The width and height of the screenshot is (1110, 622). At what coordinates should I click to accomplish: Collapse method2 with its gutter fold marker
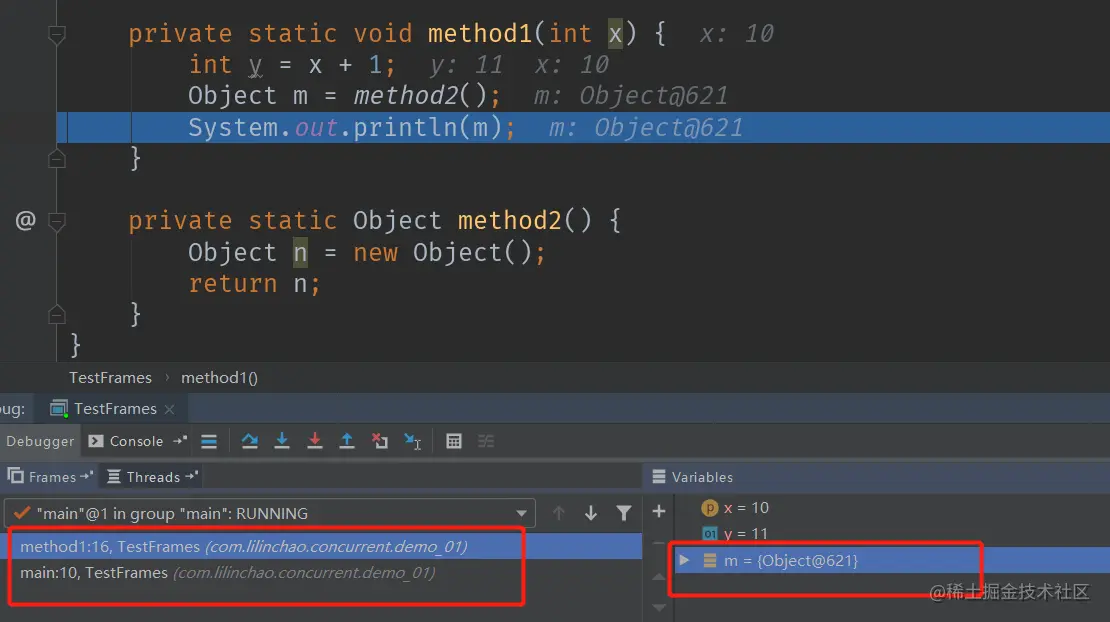(57, 221)
